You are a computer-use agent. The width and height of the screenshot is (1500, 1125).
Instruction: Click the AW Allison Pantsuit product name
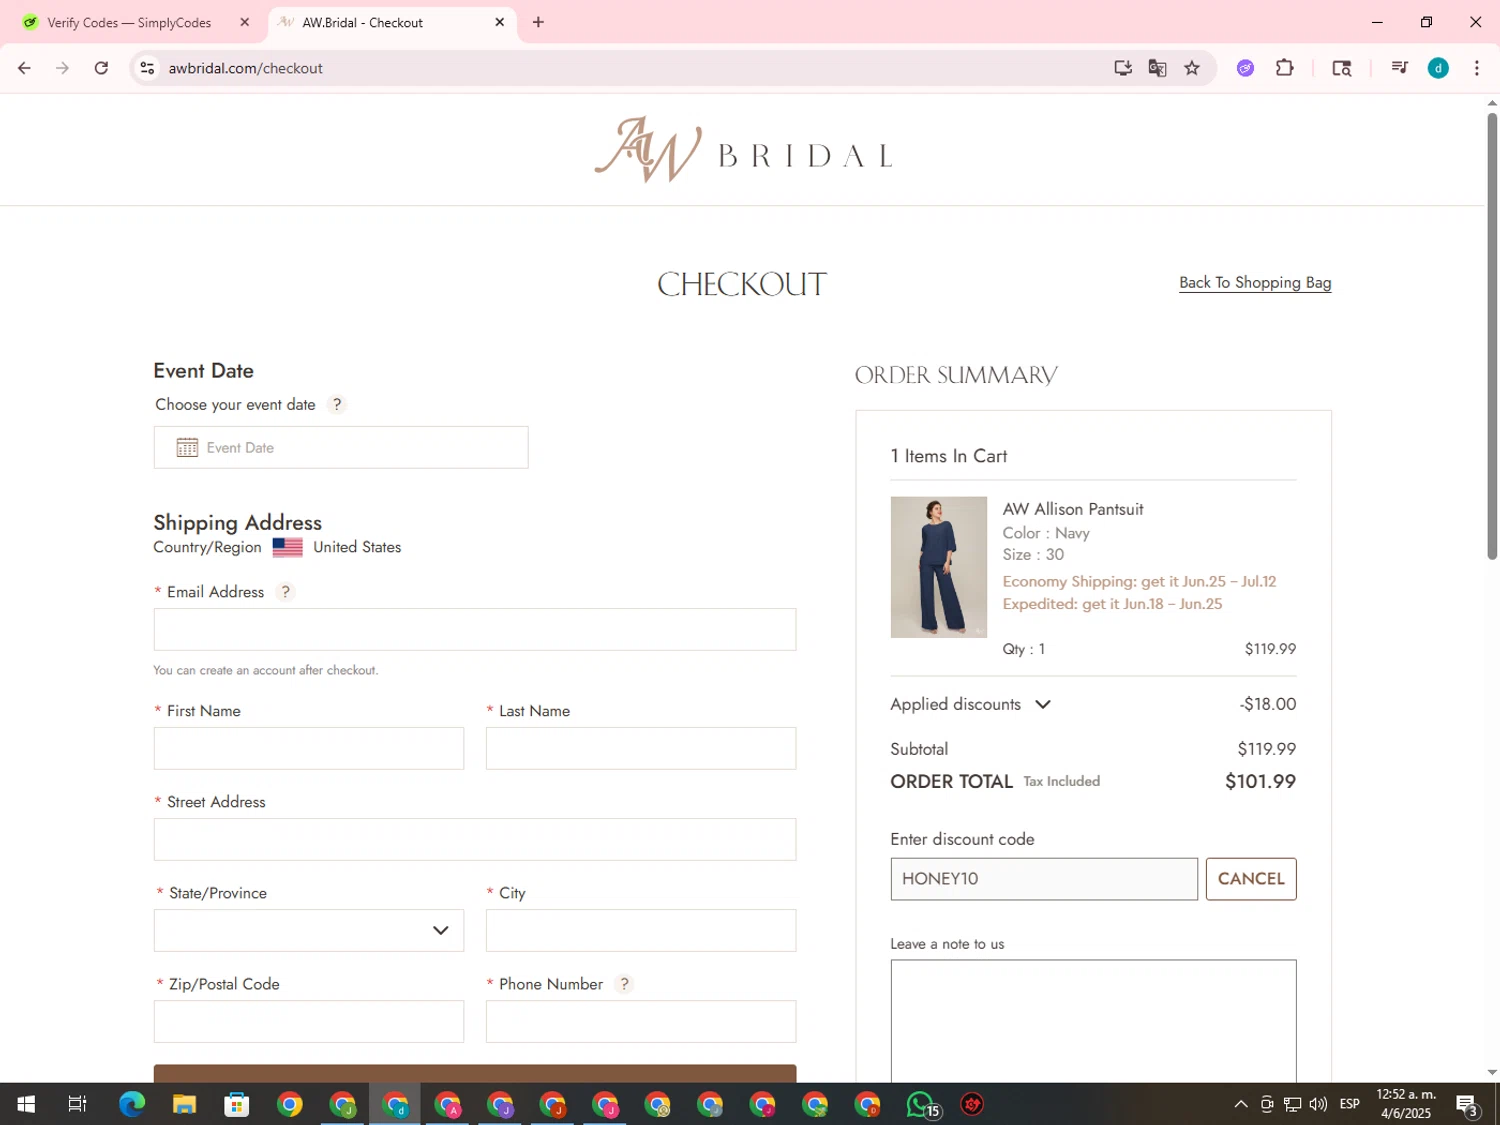(1073, 509)
